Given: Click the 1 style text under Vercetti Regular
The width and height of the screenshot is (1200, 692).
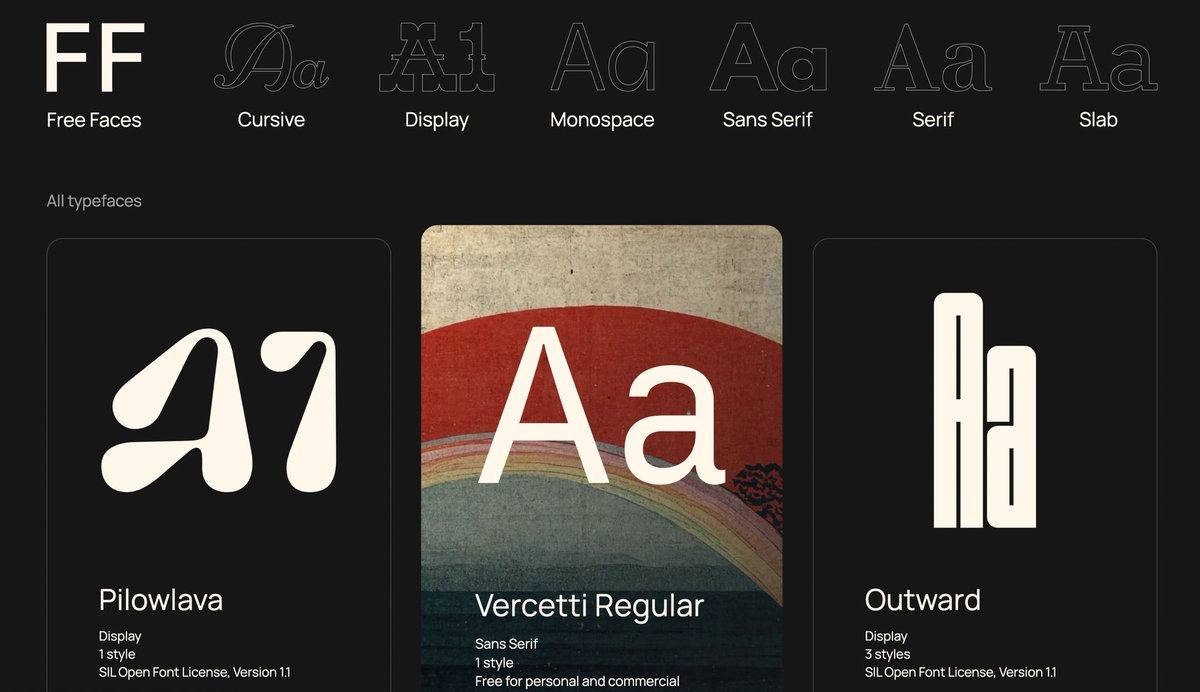Looking at the screenshot, I should [x=494, y=662].
